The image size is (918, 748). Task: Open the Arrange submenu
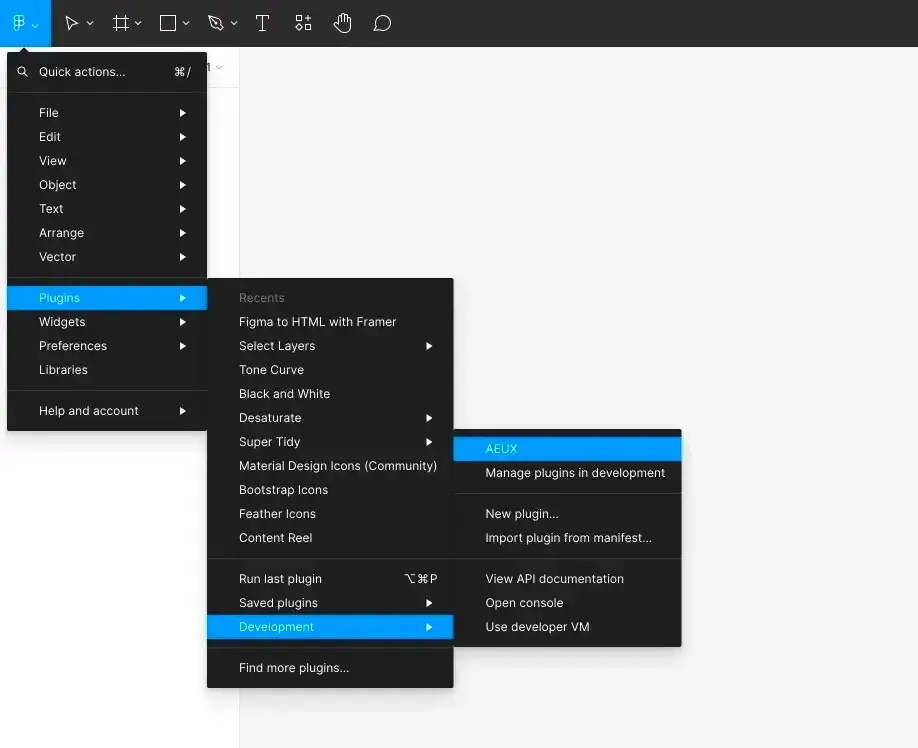pyautogui.click(x=107, y=232)
